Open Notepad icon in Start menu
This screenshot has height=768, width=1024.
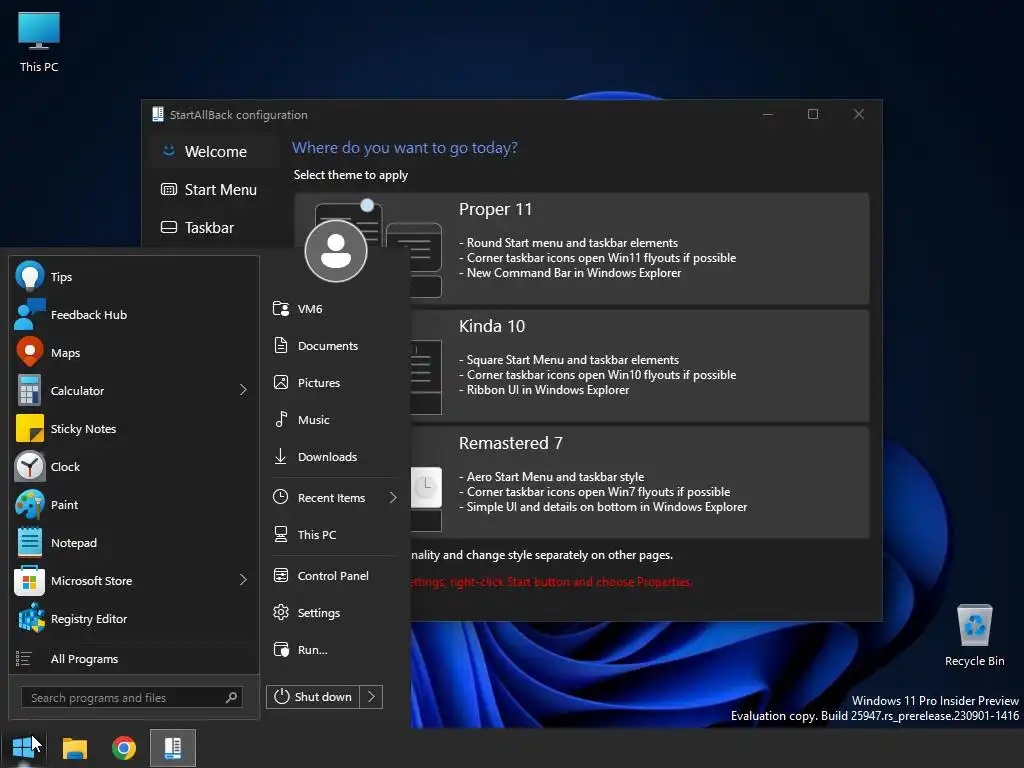(x=29, y=543)
